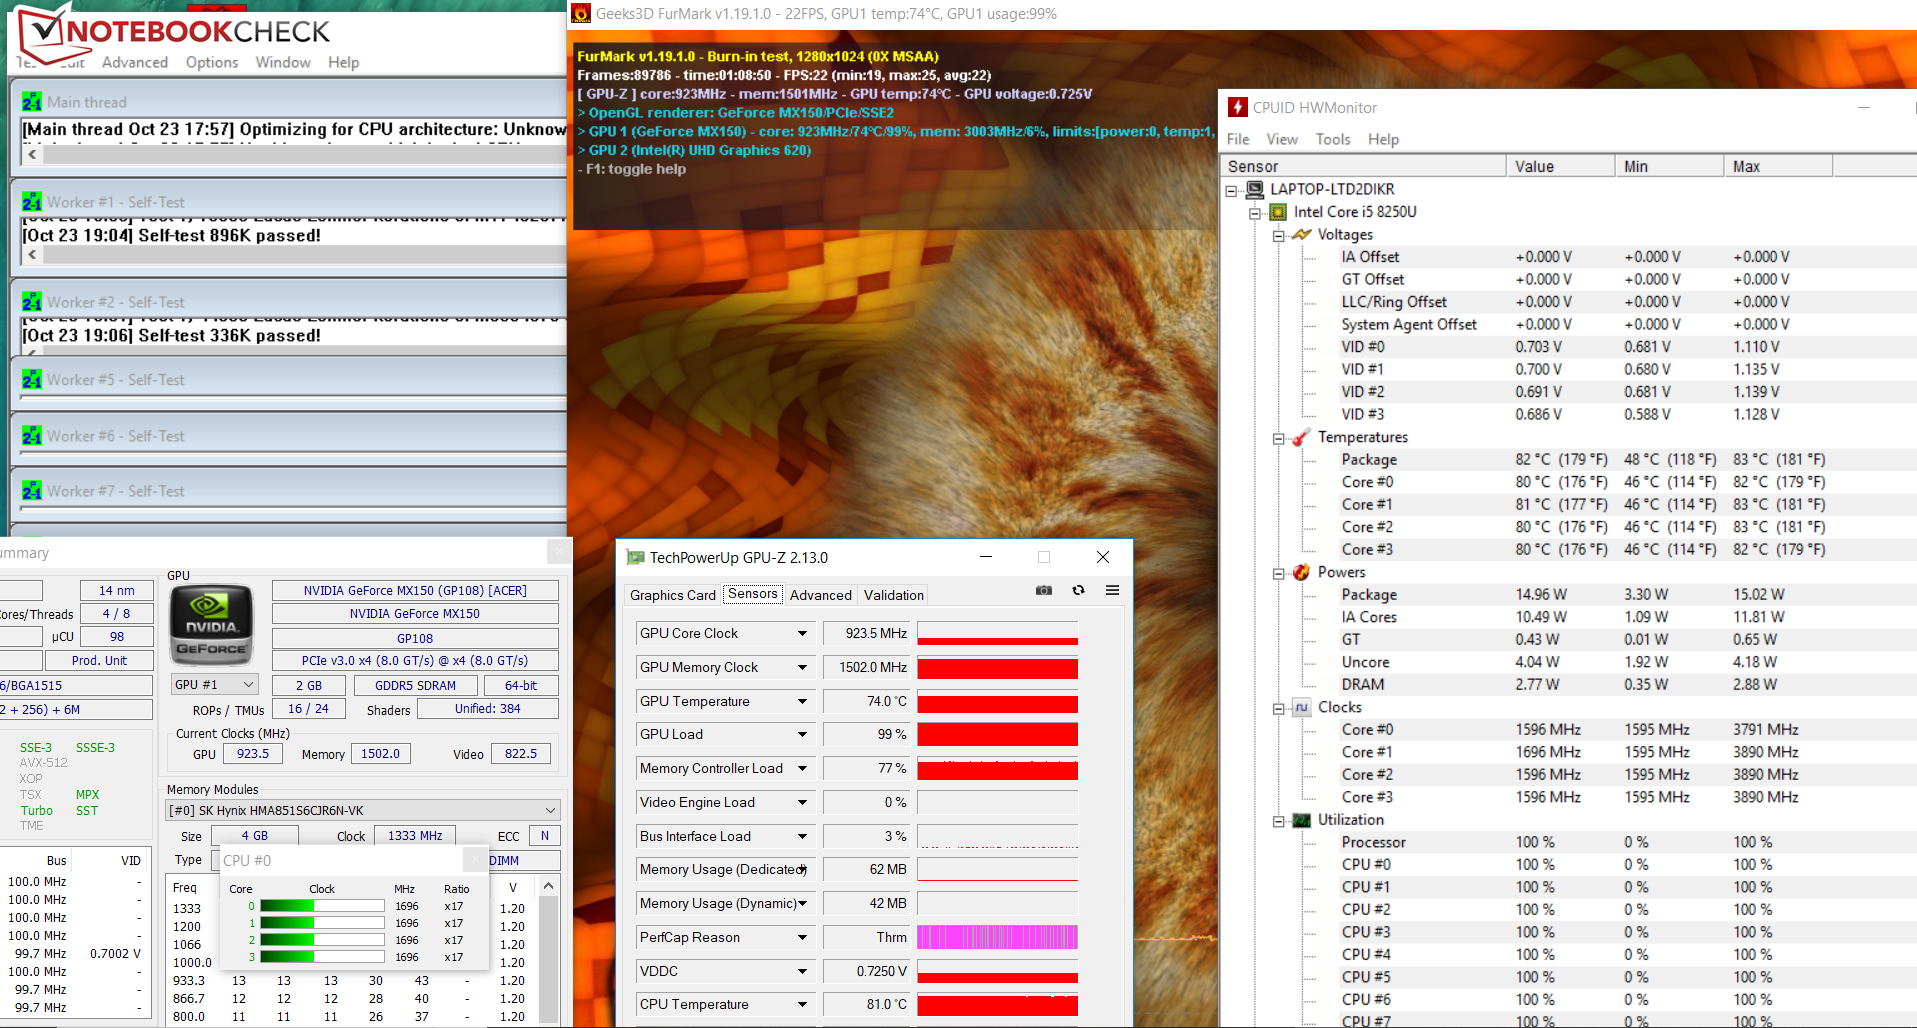
Task: Collapse the Voltages section in HWMonitor
Action: tap(1278, 236)
